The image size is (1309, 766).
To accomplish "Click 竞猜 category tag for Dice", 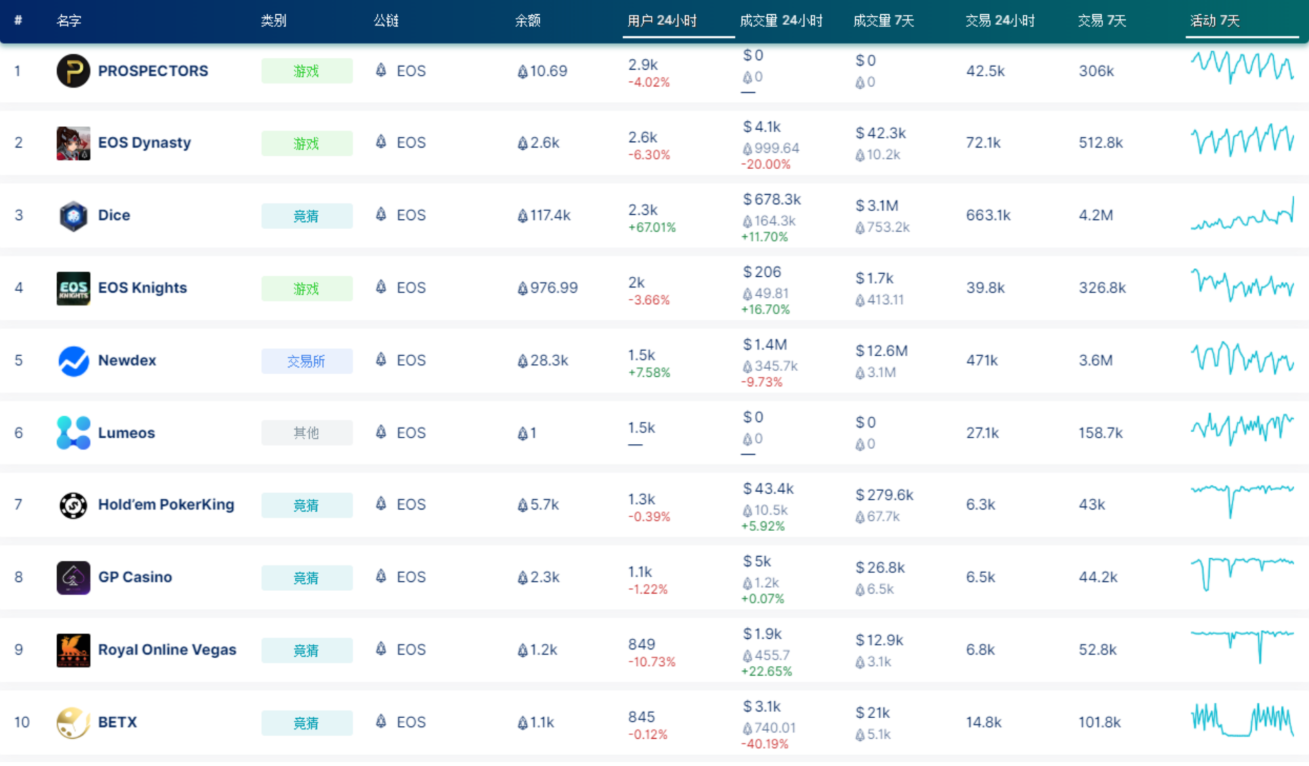I will [x=307, y=216].
